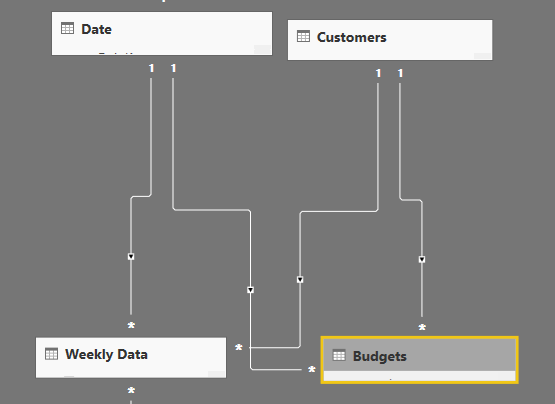Select the Weekly Data table title
Screen dimensions: 555x404
[106, 354]
